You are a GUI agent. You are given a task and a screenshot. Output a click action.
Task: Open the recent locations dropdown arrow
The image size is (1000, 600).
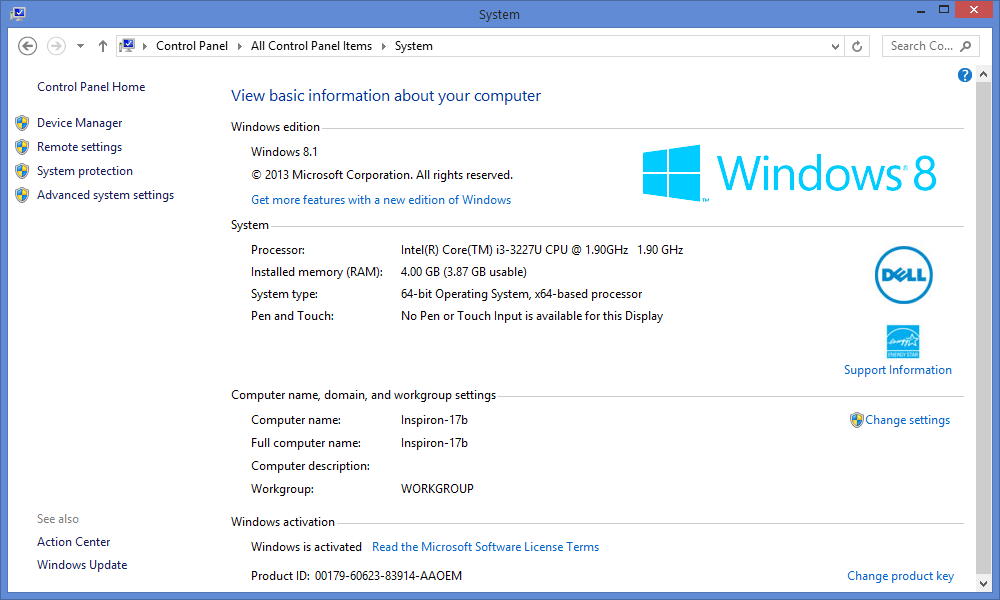tap(80, 46)
